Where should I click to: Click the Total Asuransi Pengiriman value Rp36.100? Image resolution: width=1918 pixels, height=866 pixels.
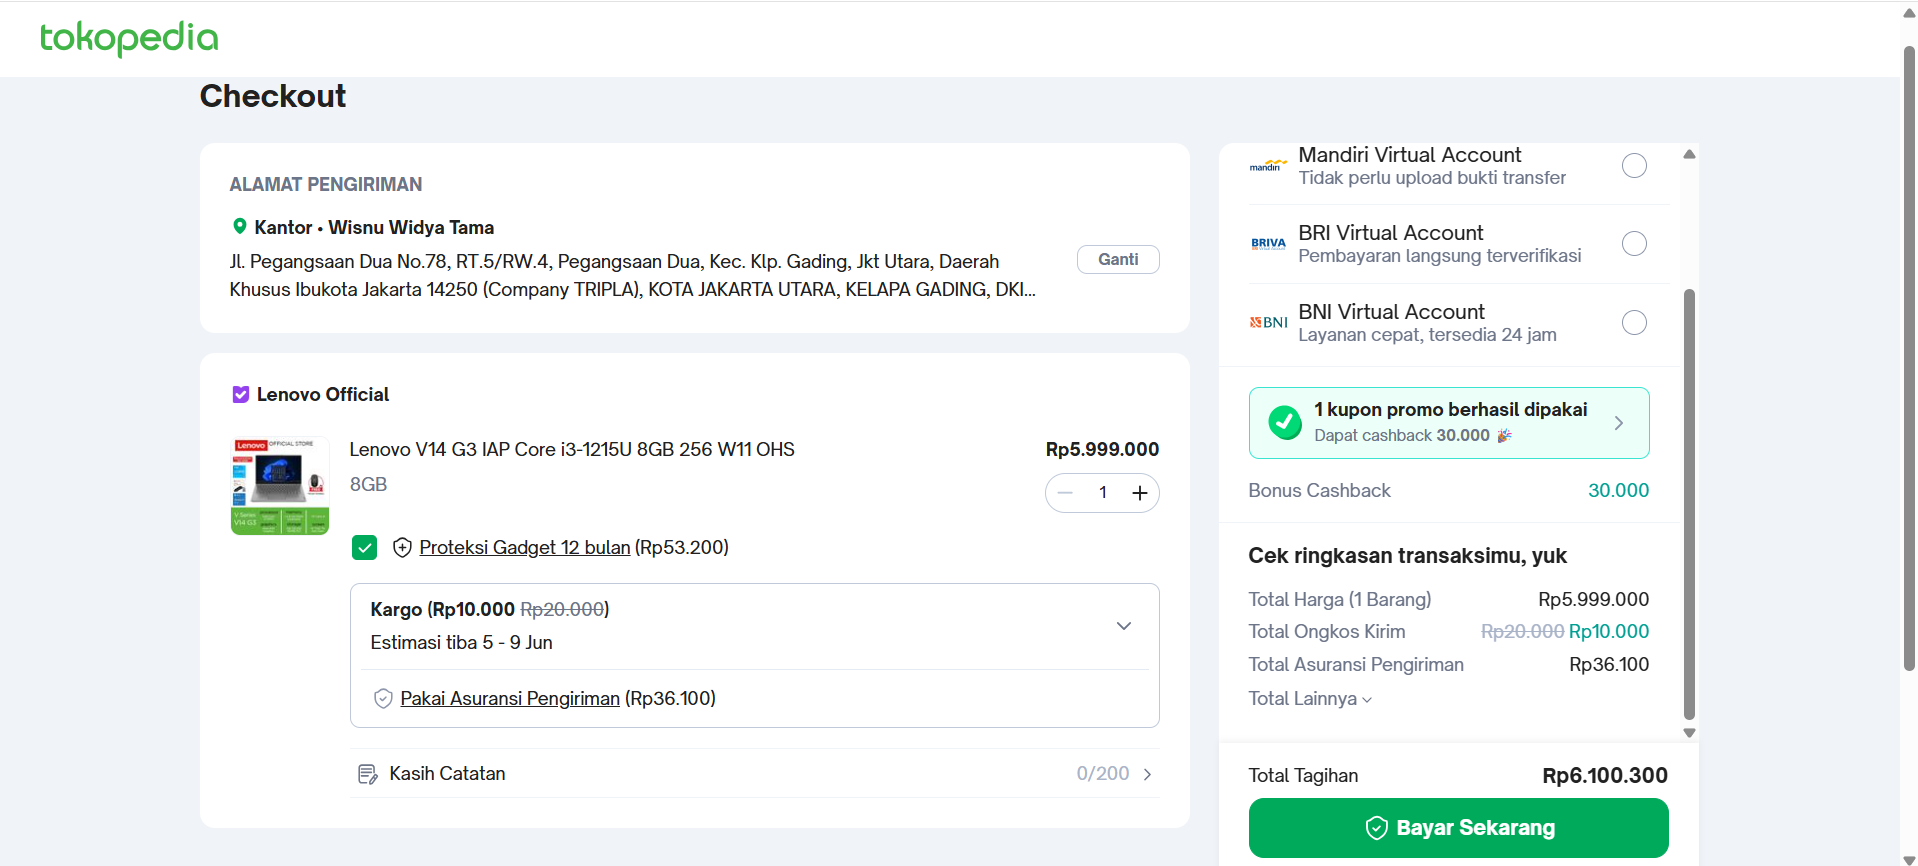pyautogui.click(x=1609, y=665)
